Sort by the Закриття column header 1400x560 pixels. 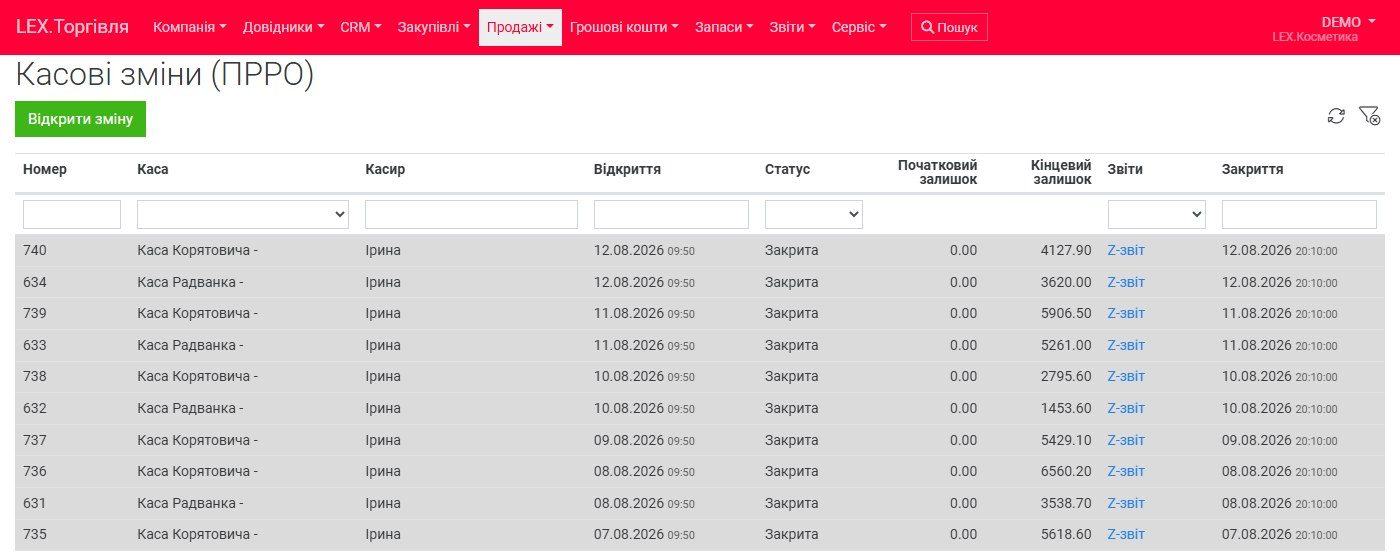coord(1253,169)
